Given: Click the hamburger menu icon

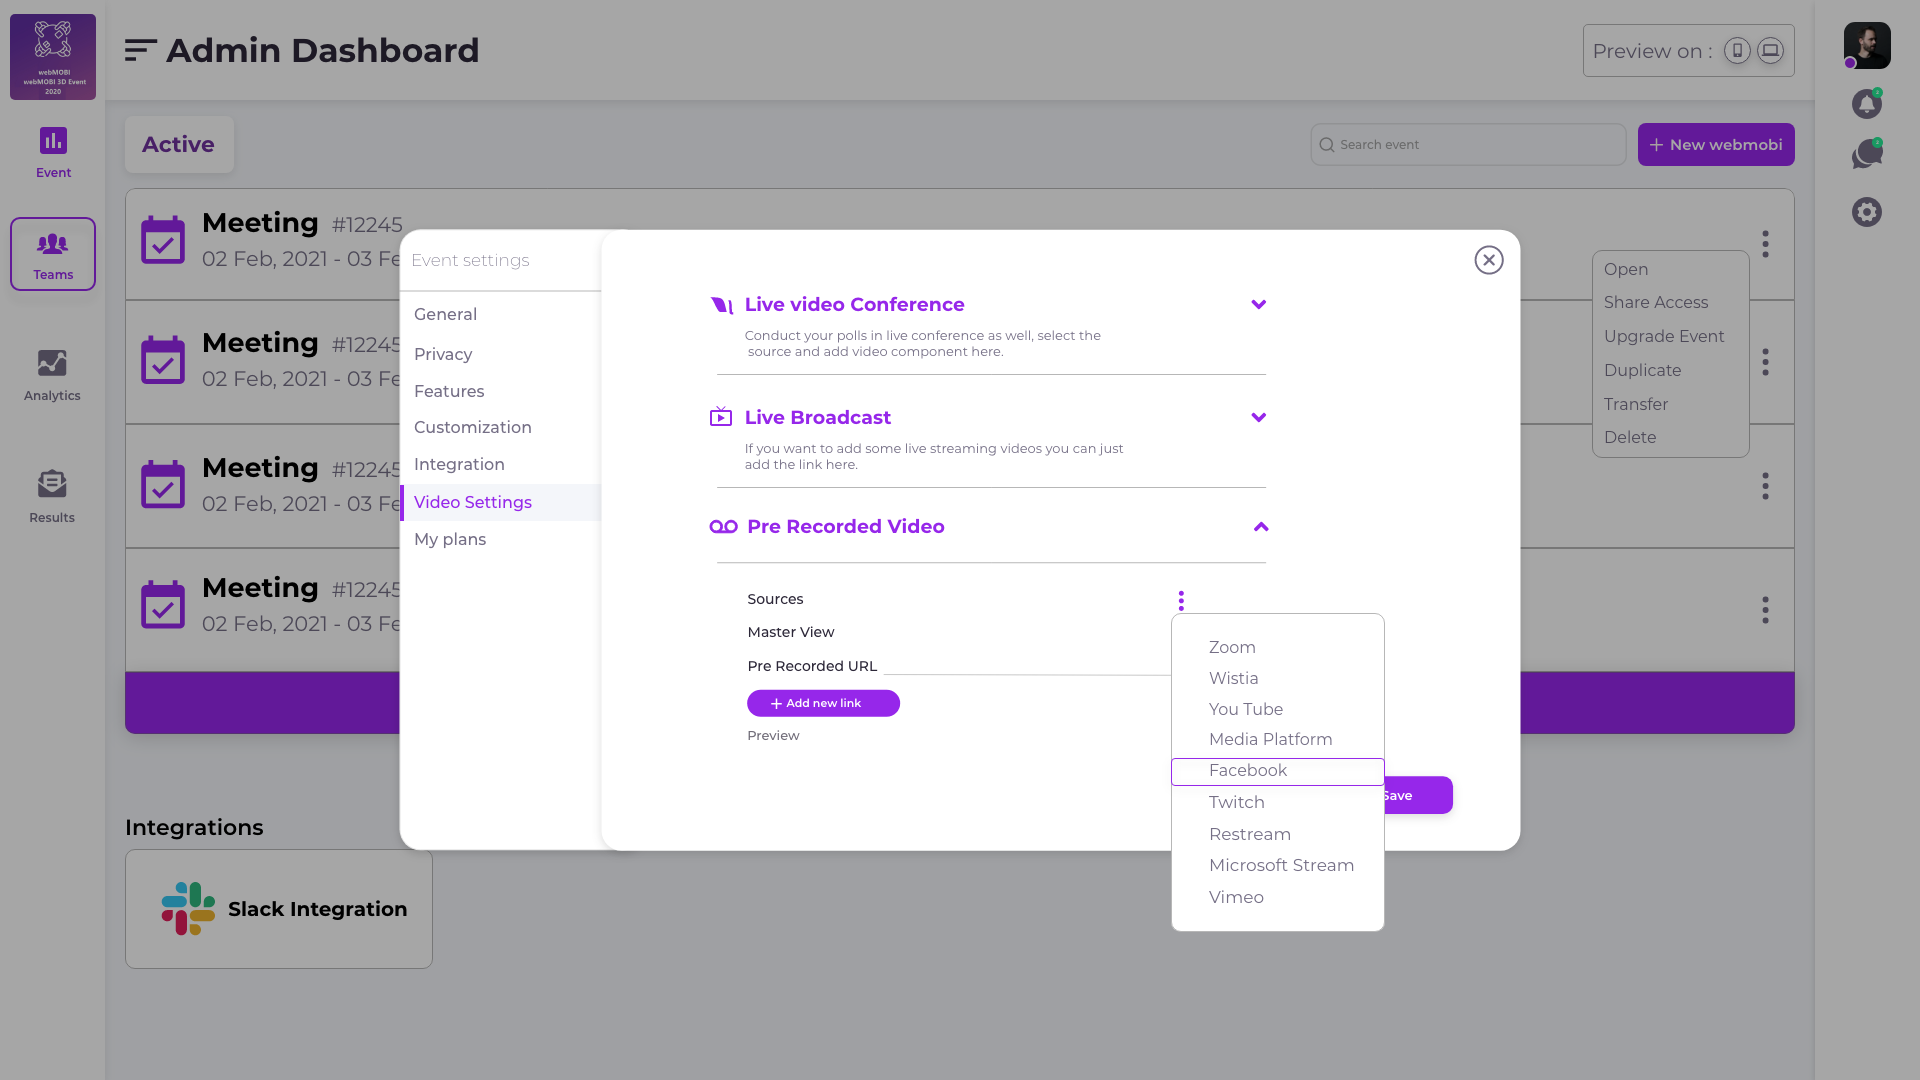Looking at the screenshot, I should click(x=140, y=50).
